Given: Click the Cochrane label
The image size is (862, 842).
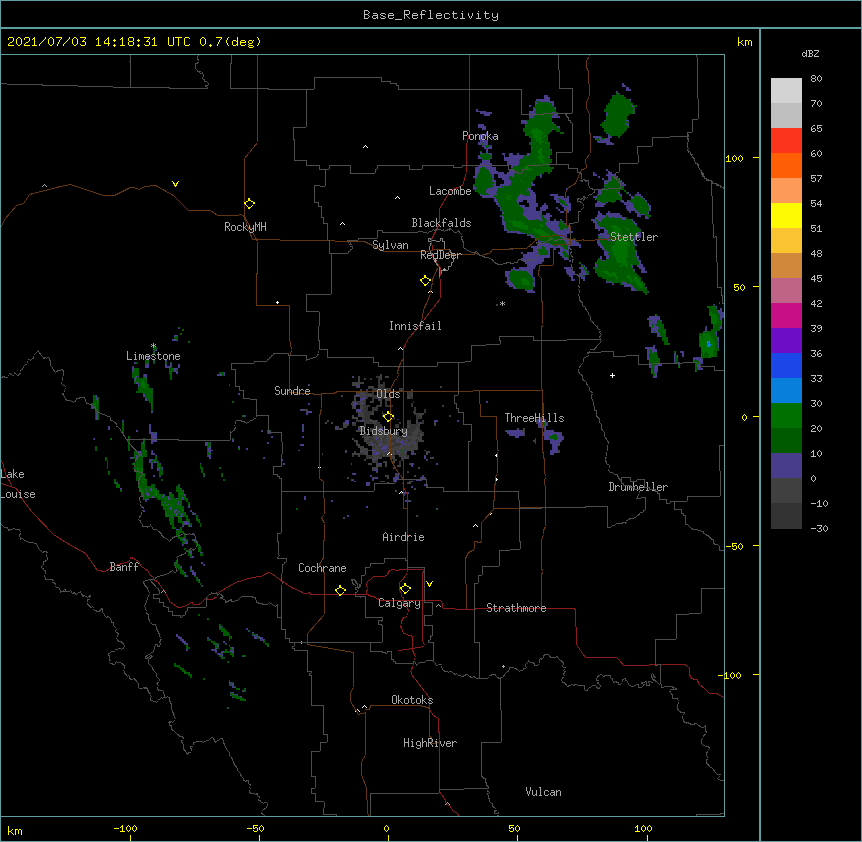Looking at the screenshot, I should (322, 568).
